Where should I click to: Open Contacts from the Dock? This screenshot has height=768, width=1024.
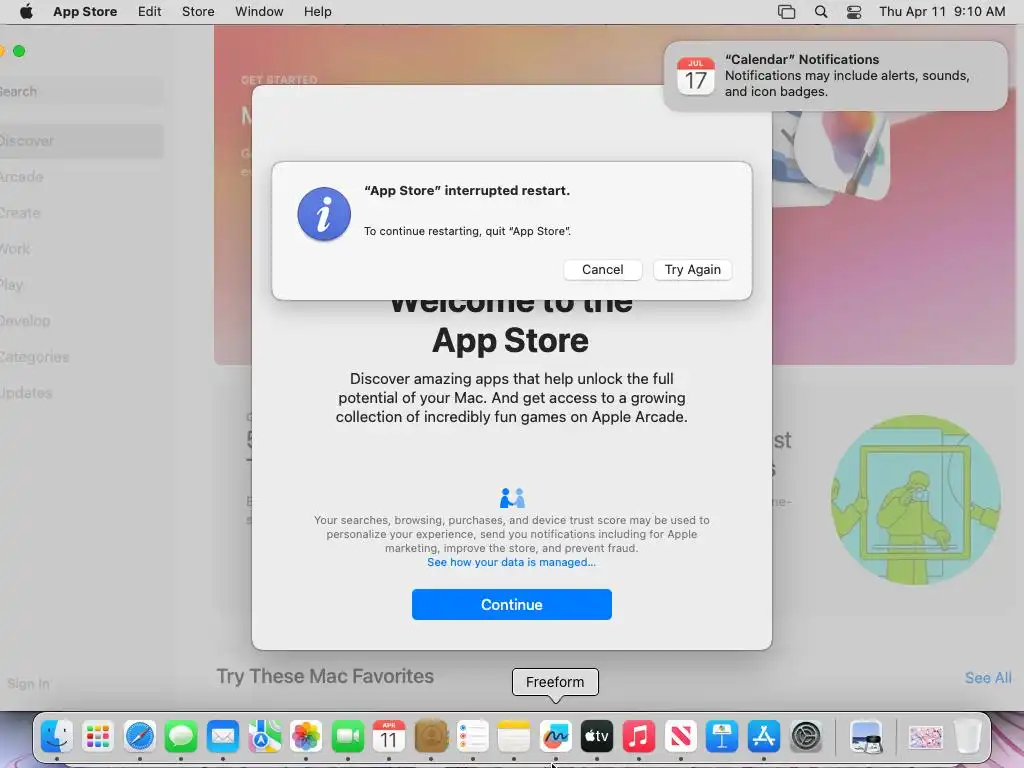pyautogui.click(x=431, y=737)
